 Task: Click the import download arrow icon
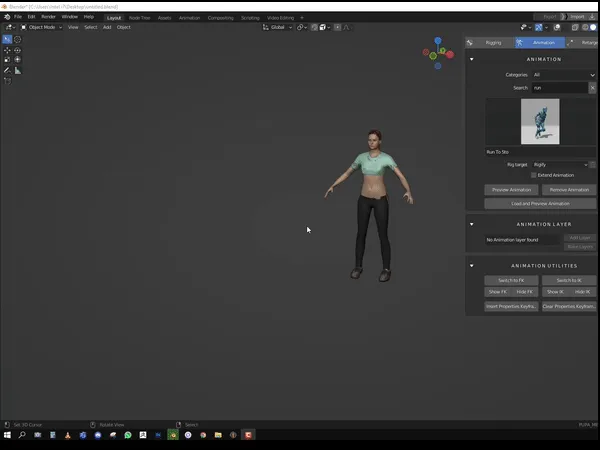coord(592,17)
